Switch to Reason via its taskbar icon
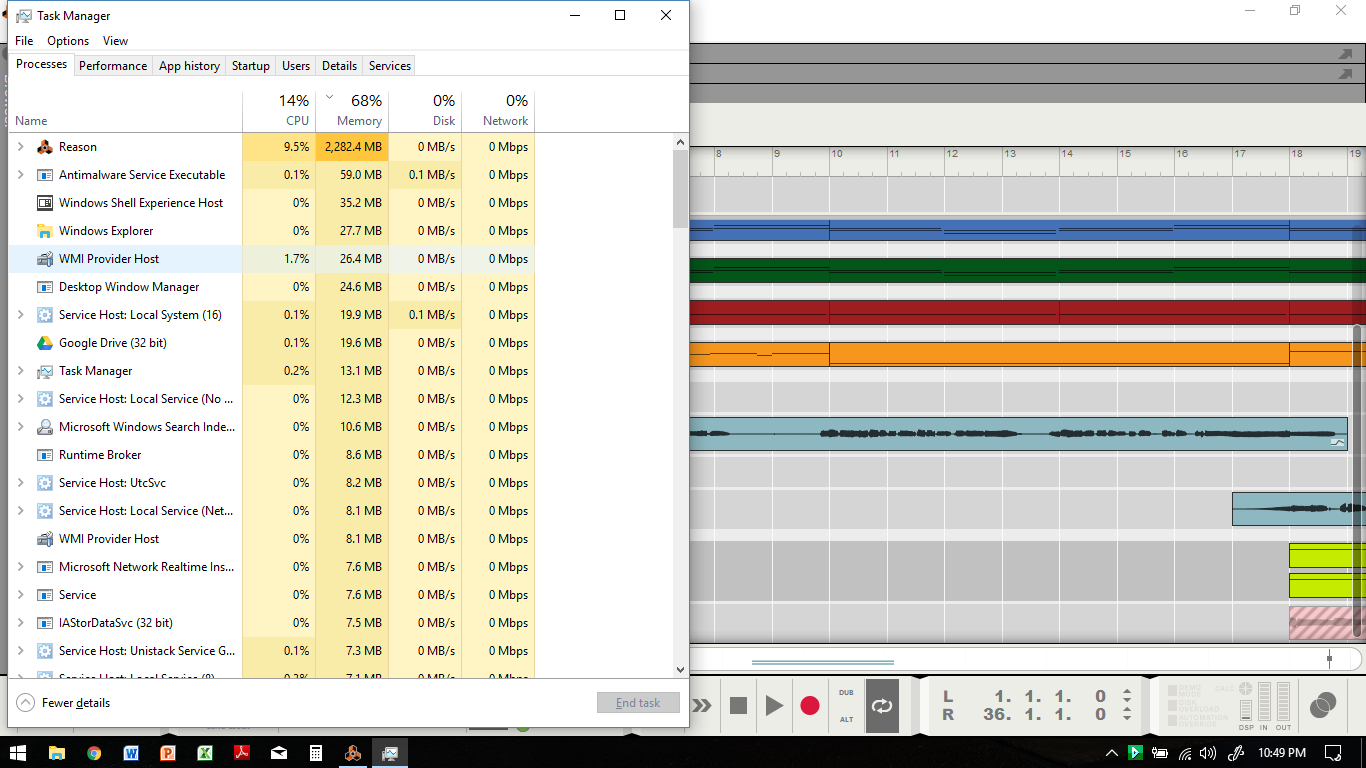Viewport: 1366px width, 768px height. [353, 752]
